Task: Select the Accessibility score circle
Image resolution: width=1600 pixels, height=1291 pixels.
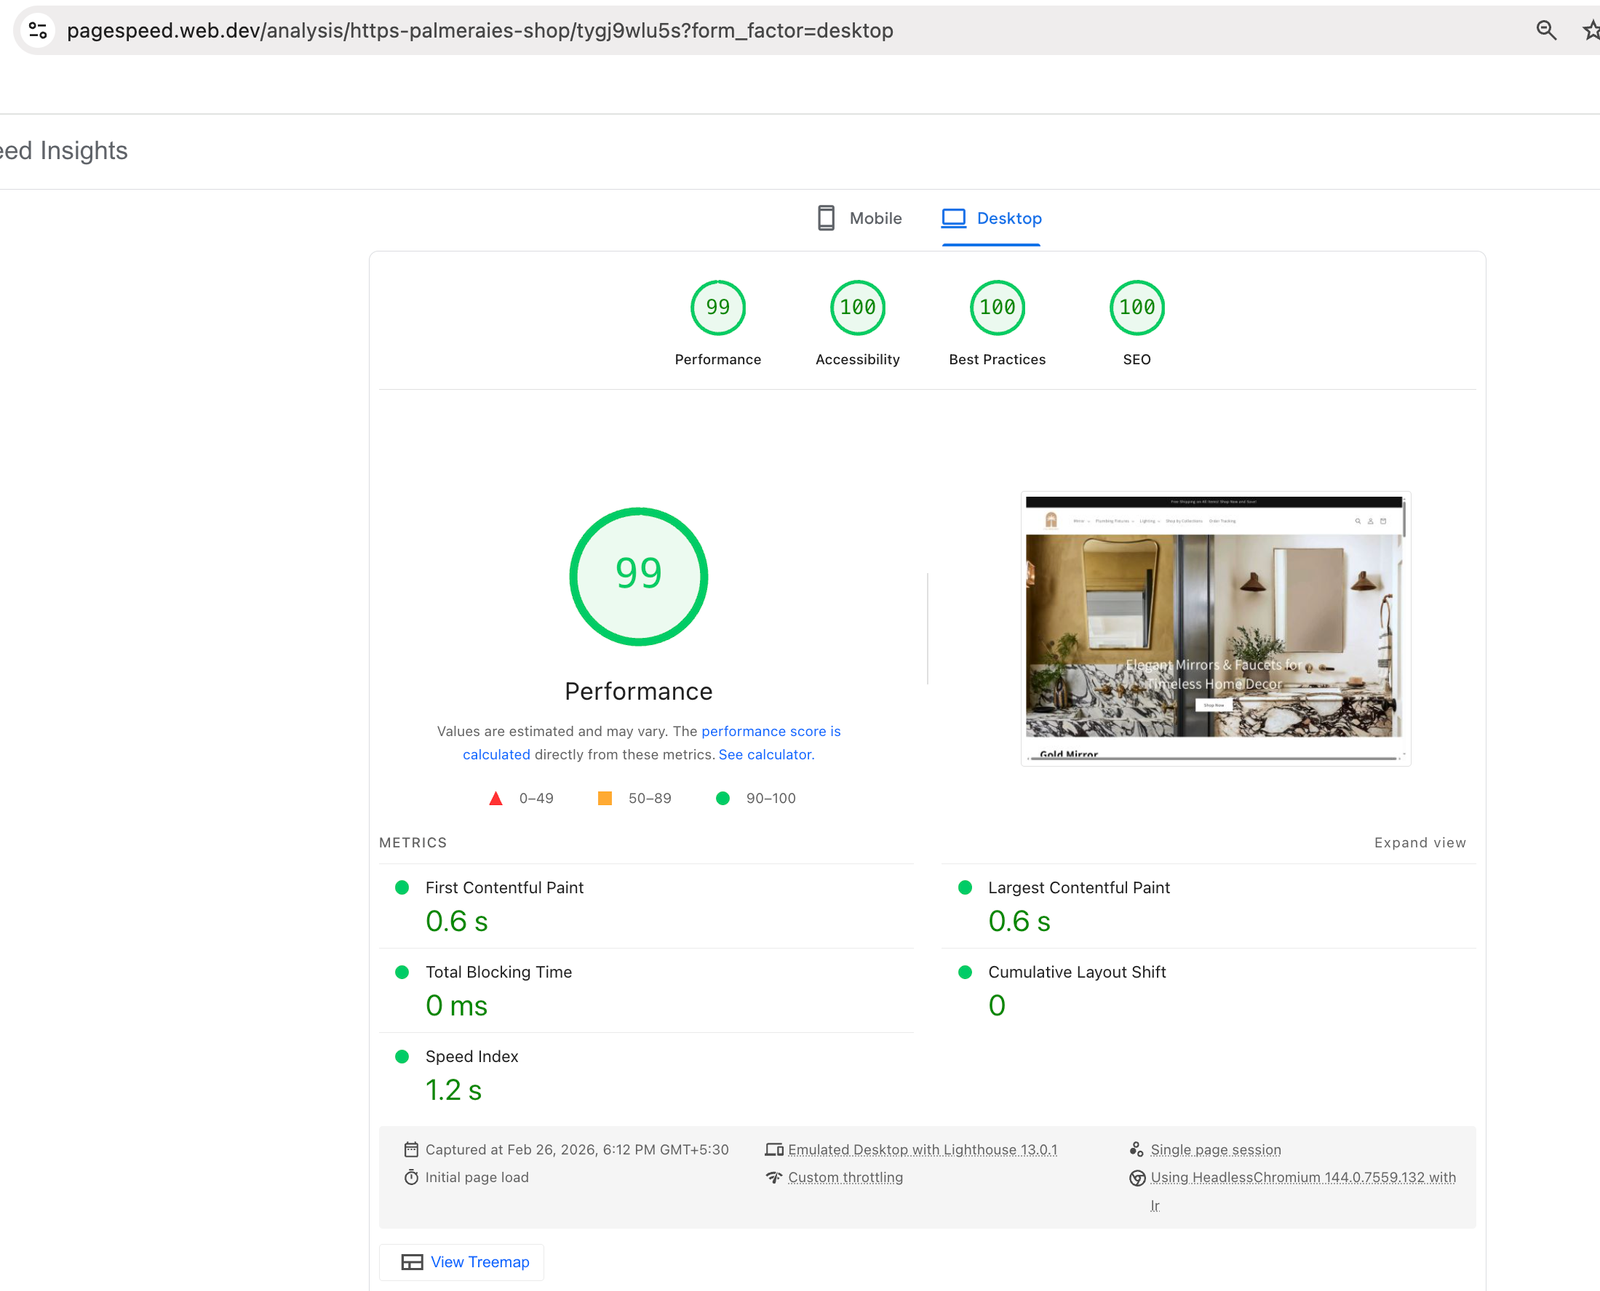Action: pyautogui.click(x=857, y=307)
